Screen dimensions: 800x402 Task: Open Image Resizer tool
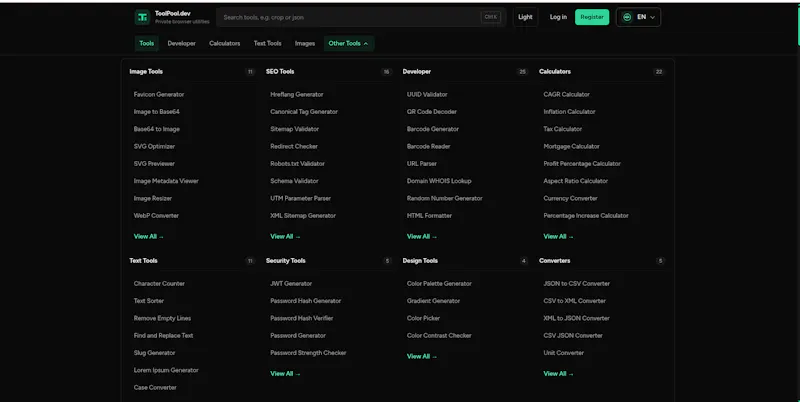click(153, 198)
